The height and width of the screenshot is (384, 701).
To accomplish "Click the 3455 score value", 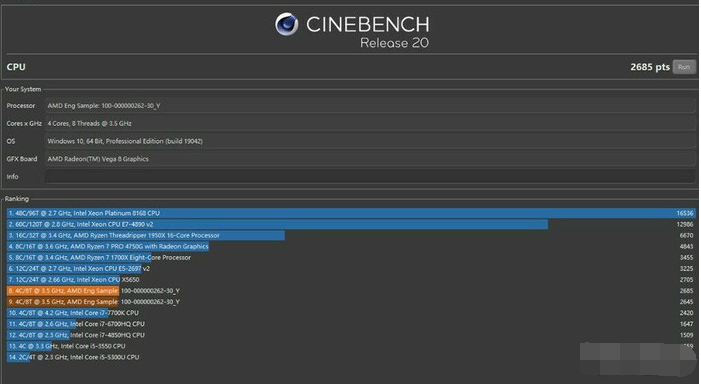I will click(x=686, y=257).
